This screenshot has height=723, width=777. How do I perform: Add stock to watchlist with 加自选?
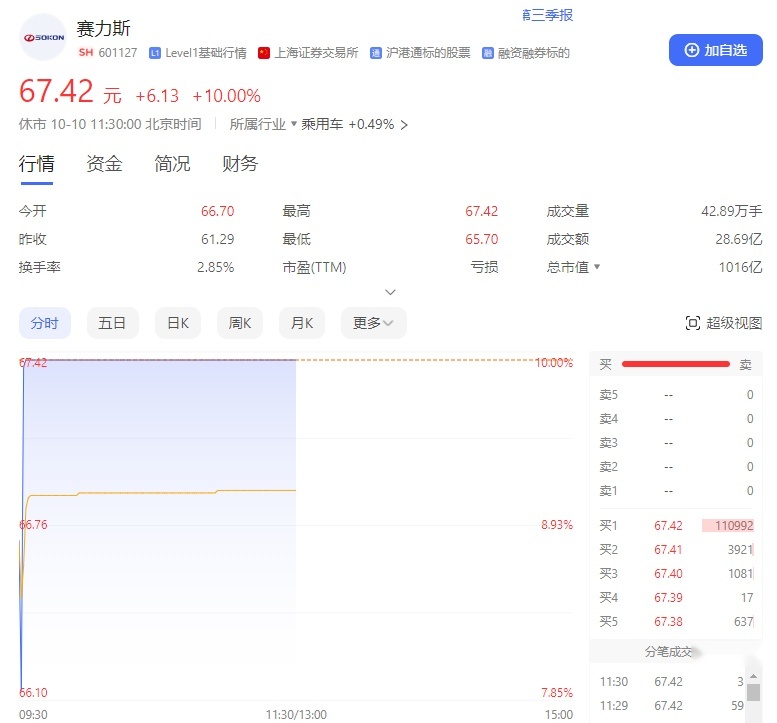(716, 50)
